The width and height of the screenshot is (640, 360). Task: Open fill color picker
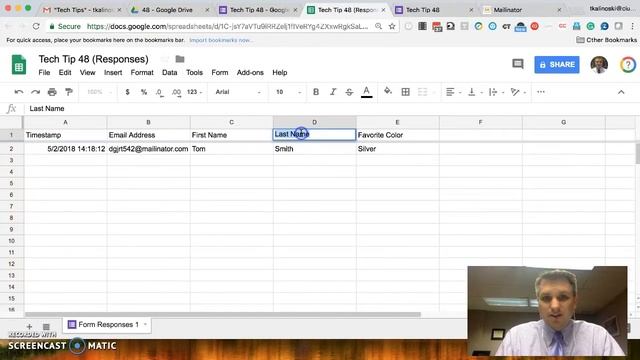pos(388,91)
